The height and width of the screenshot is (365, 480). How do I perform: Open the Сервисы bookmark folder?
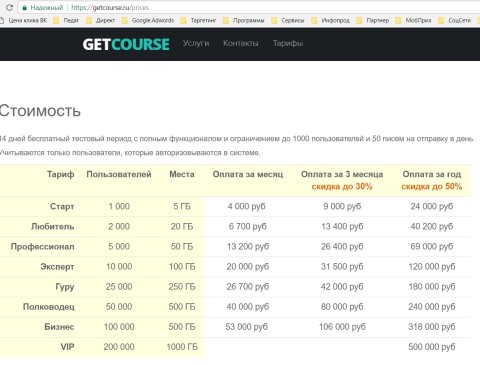point(288,20)
